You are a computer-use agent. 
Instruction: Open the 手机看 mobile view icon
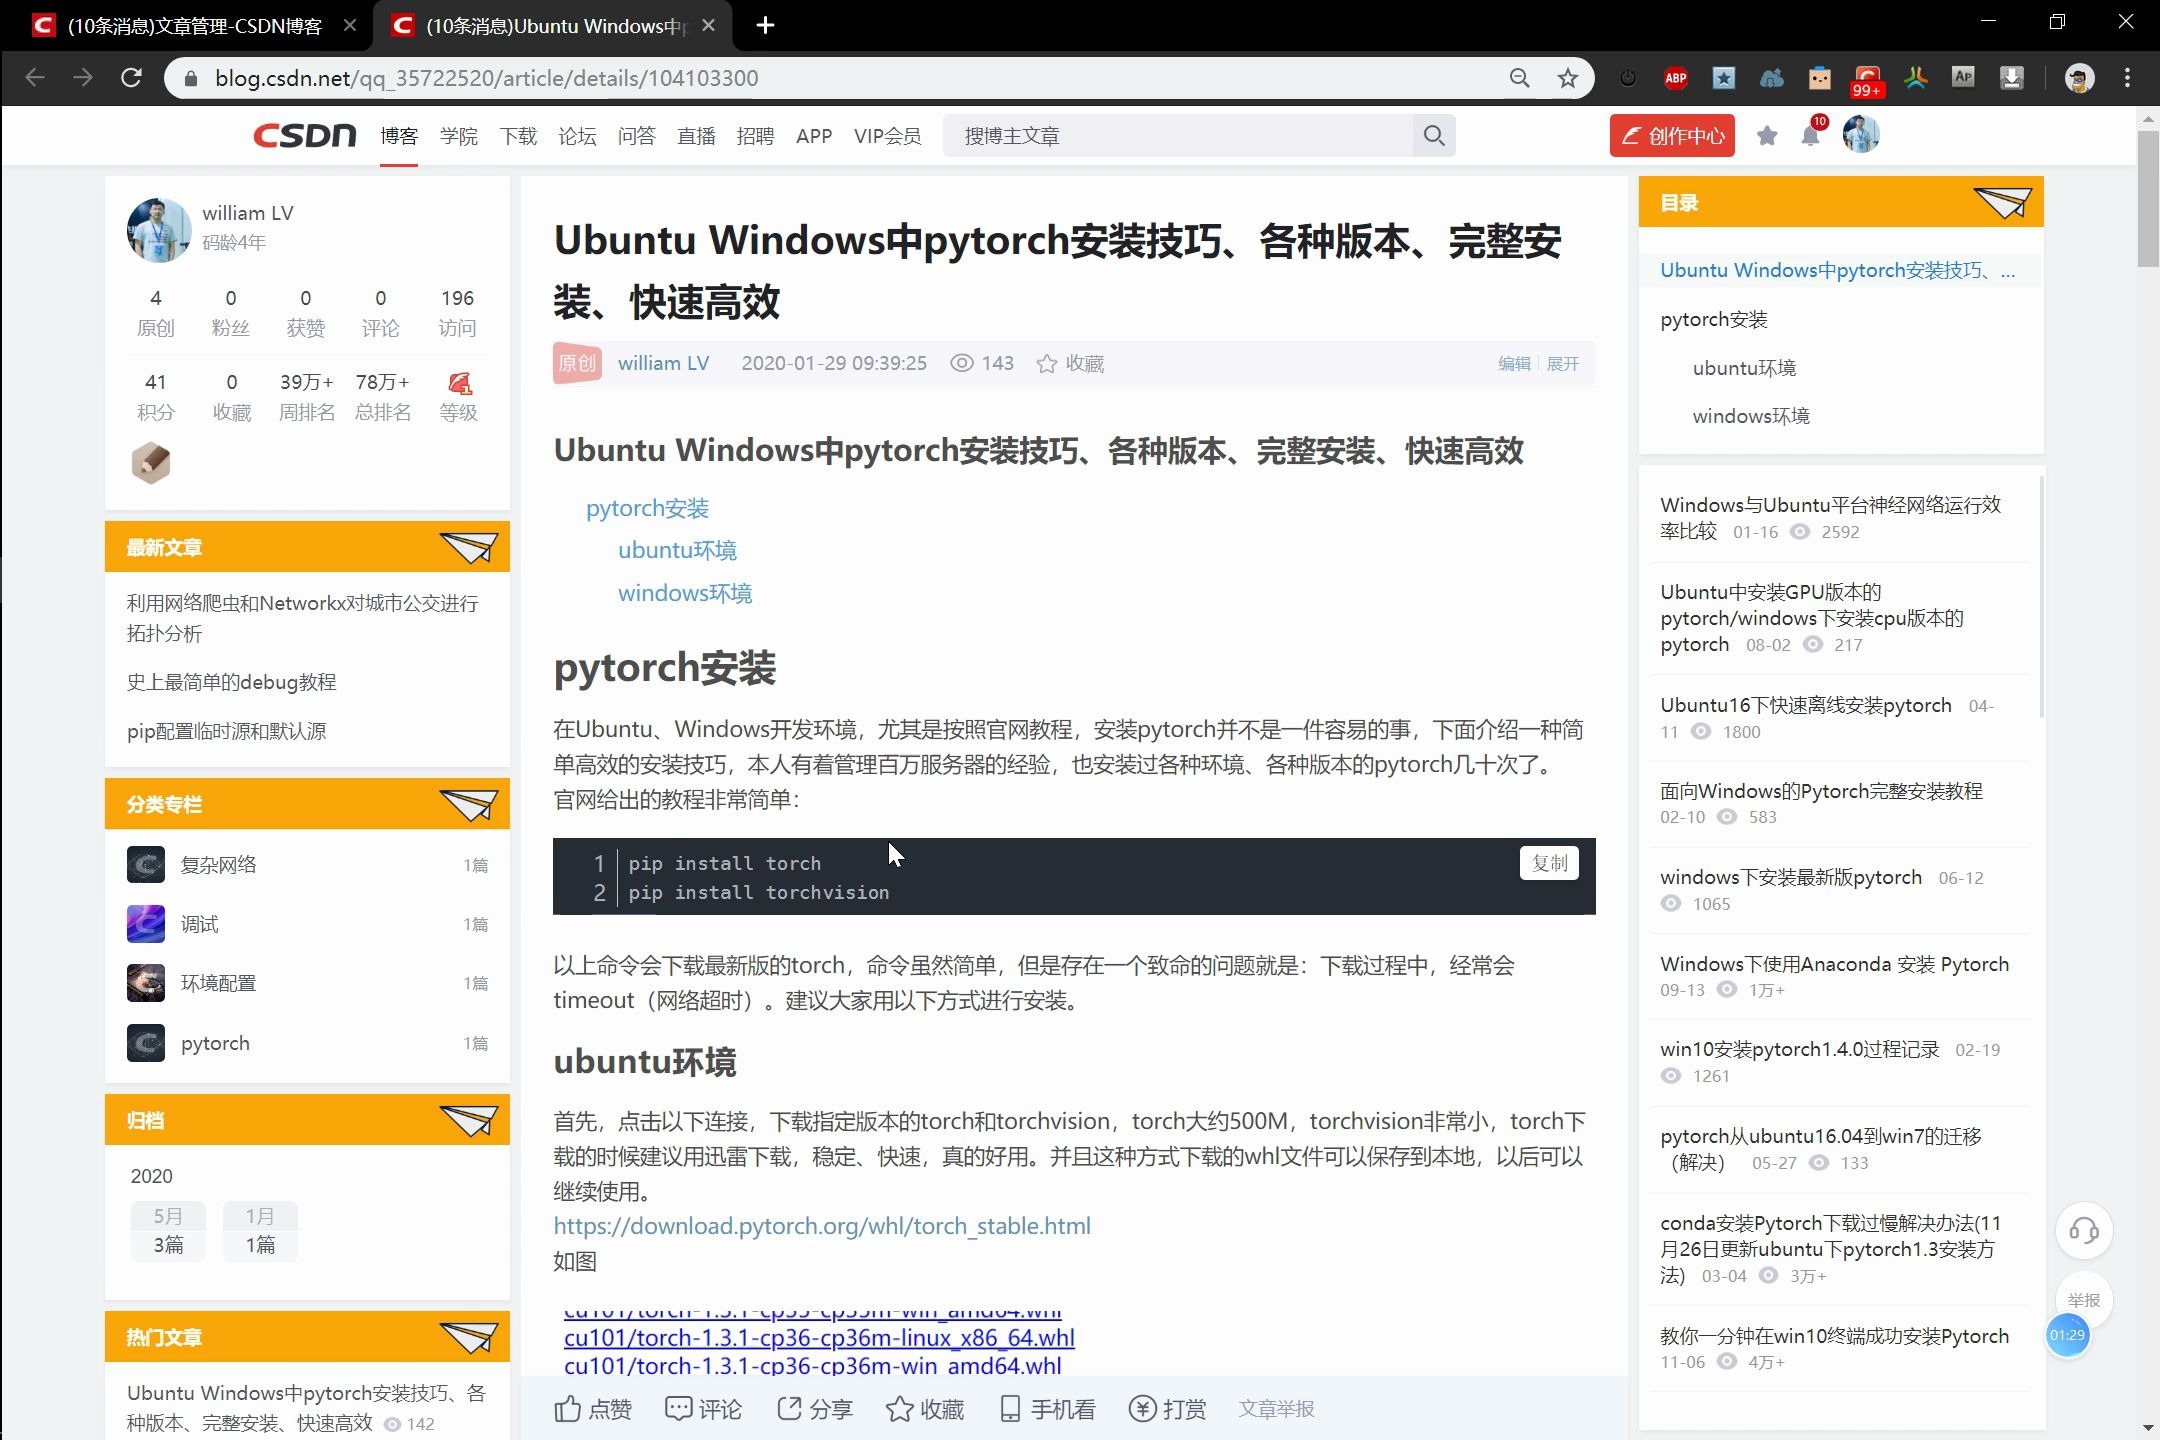[x=1010, y=1409]
